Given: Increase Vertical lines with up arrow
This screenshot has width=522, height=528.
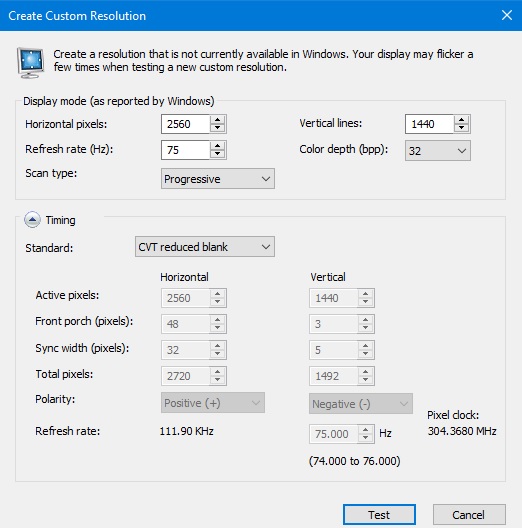Looking at the screenshot, I should click(x=461, y=120).
